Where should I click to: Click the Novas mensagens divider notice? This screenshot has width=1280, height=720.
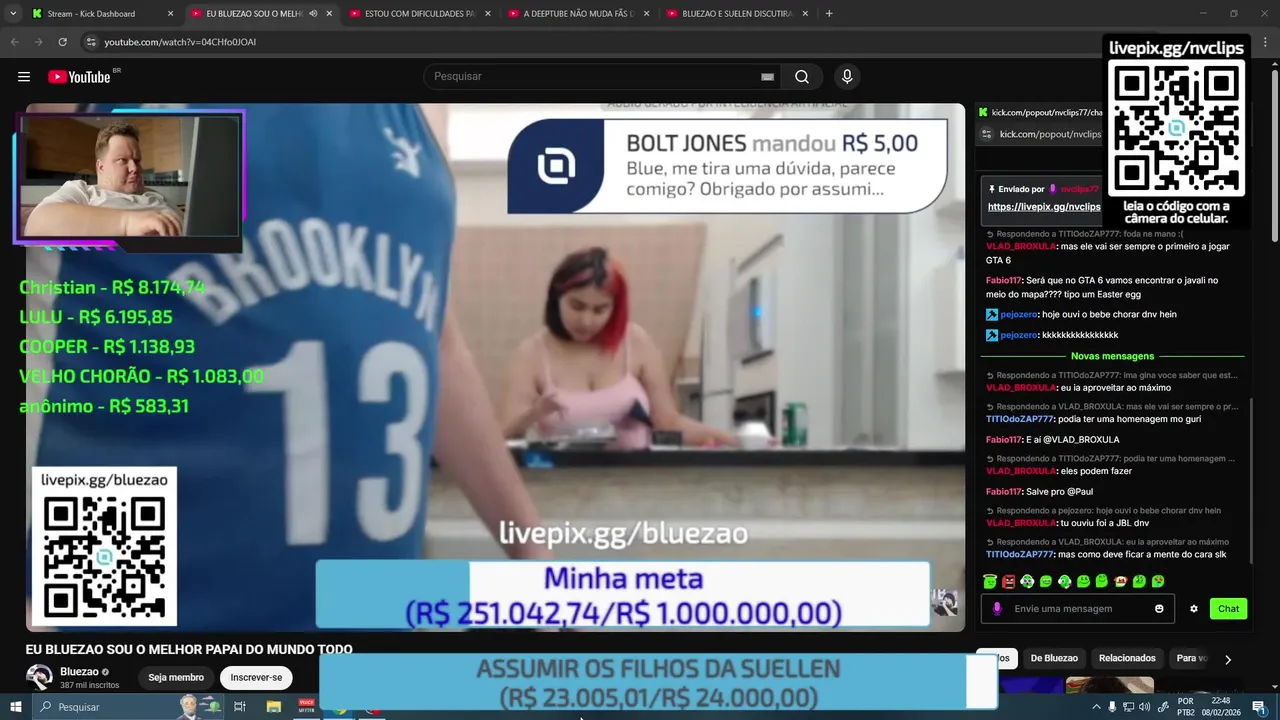(x=1112, y=356)
